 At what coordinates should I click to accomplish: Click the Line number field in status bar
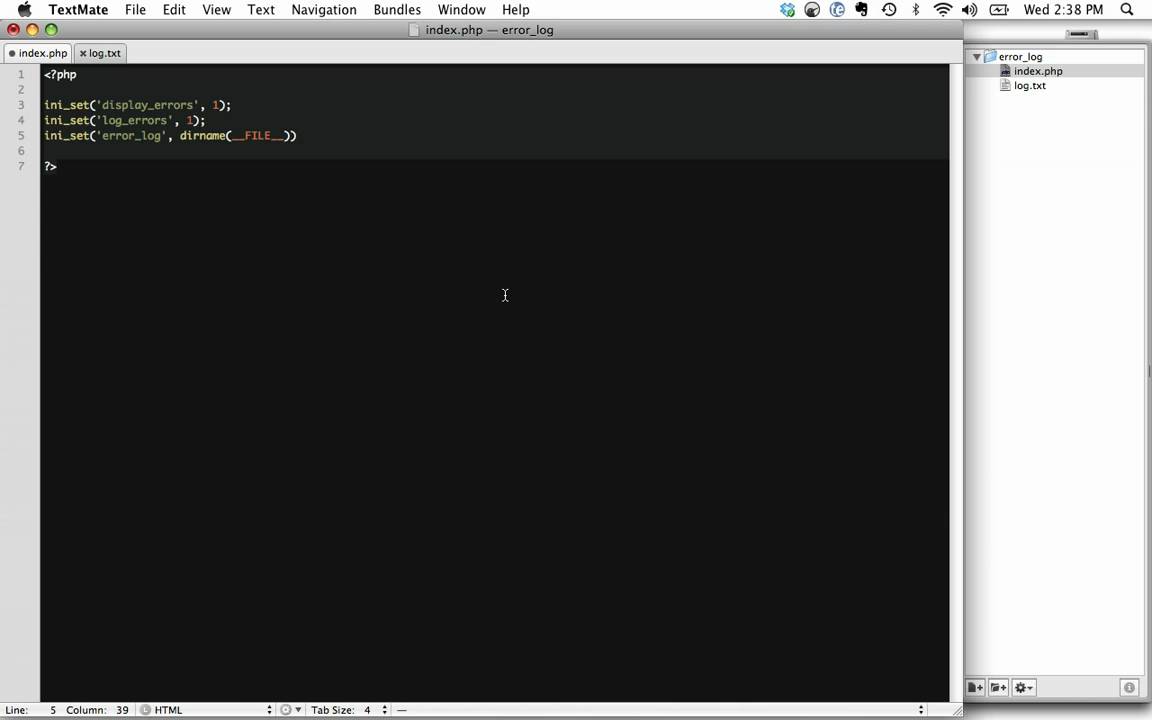coord(31,710)
